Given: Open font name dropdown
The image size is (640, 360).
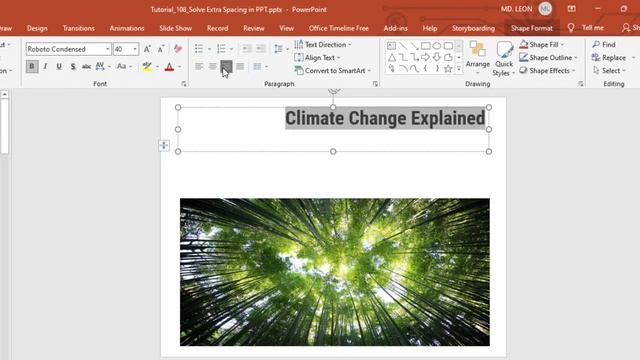Looking at the screenshot, I should pos(108,49).
